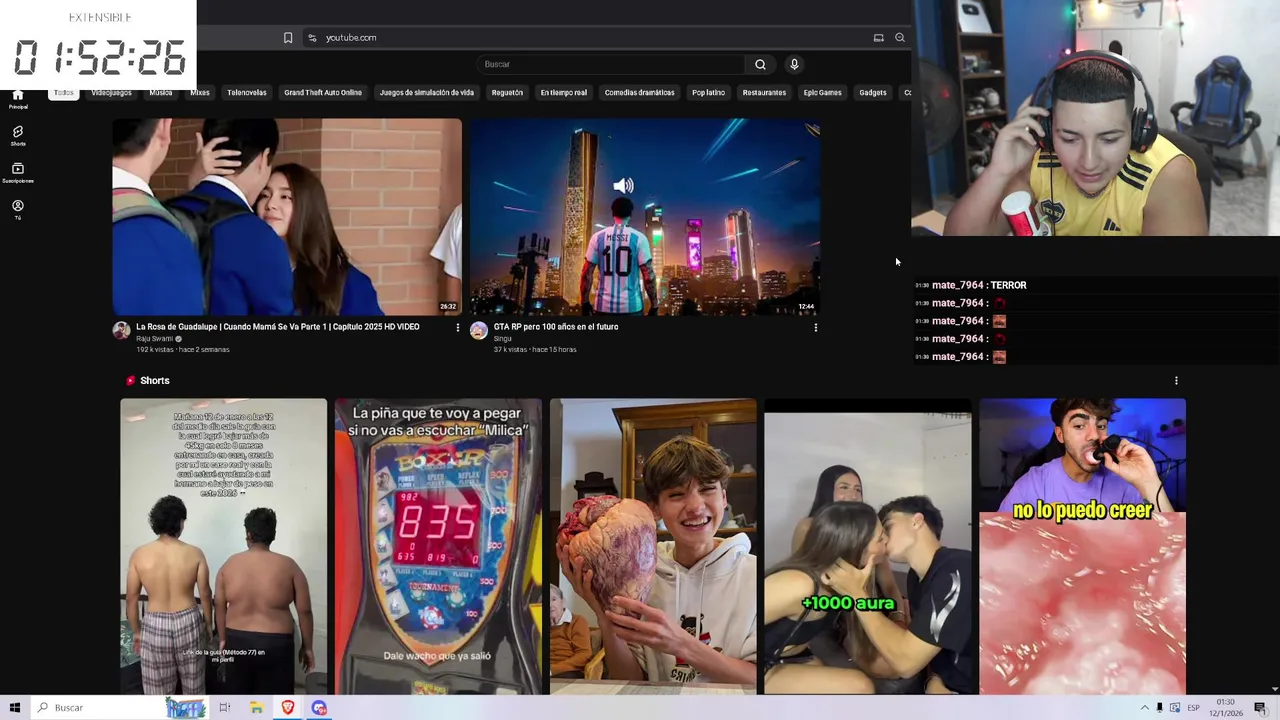This screenshot has height=720, width=1280.
Task: Open site settings icon beside youtube.com
Action: tap(312, 38)
